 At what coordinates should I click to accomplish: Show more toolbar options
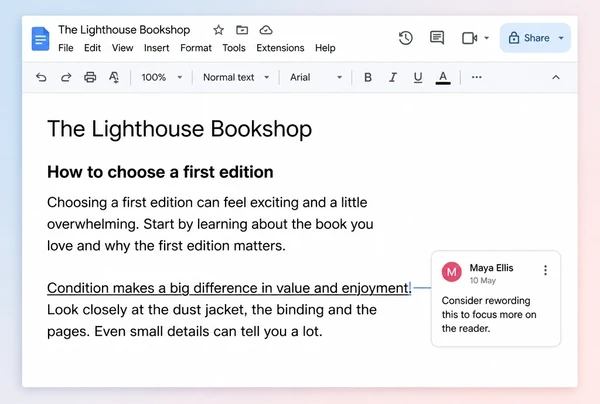point(476,77)
